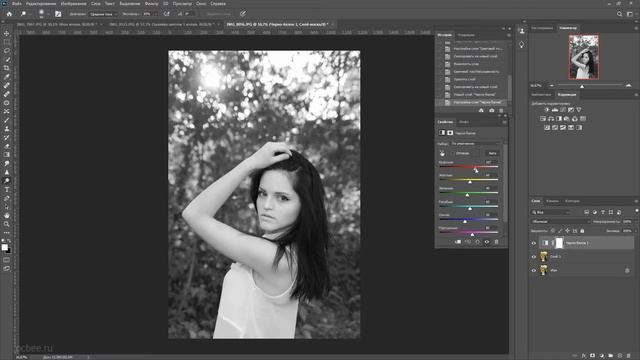Add a Levels adjustment
Viewport: 640px width, 360px height.
coord(555,110)
